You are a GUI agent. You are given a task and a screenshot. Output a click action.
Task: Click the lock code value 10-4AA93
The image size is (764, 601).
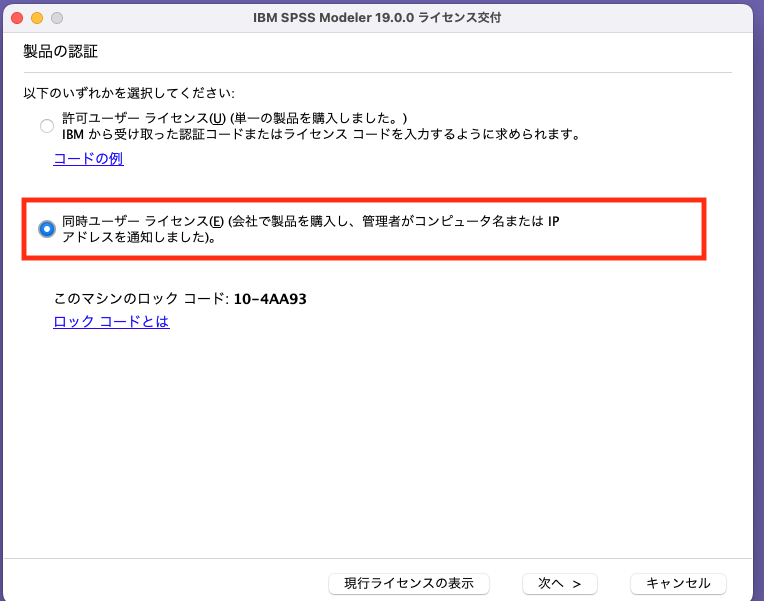270,298
